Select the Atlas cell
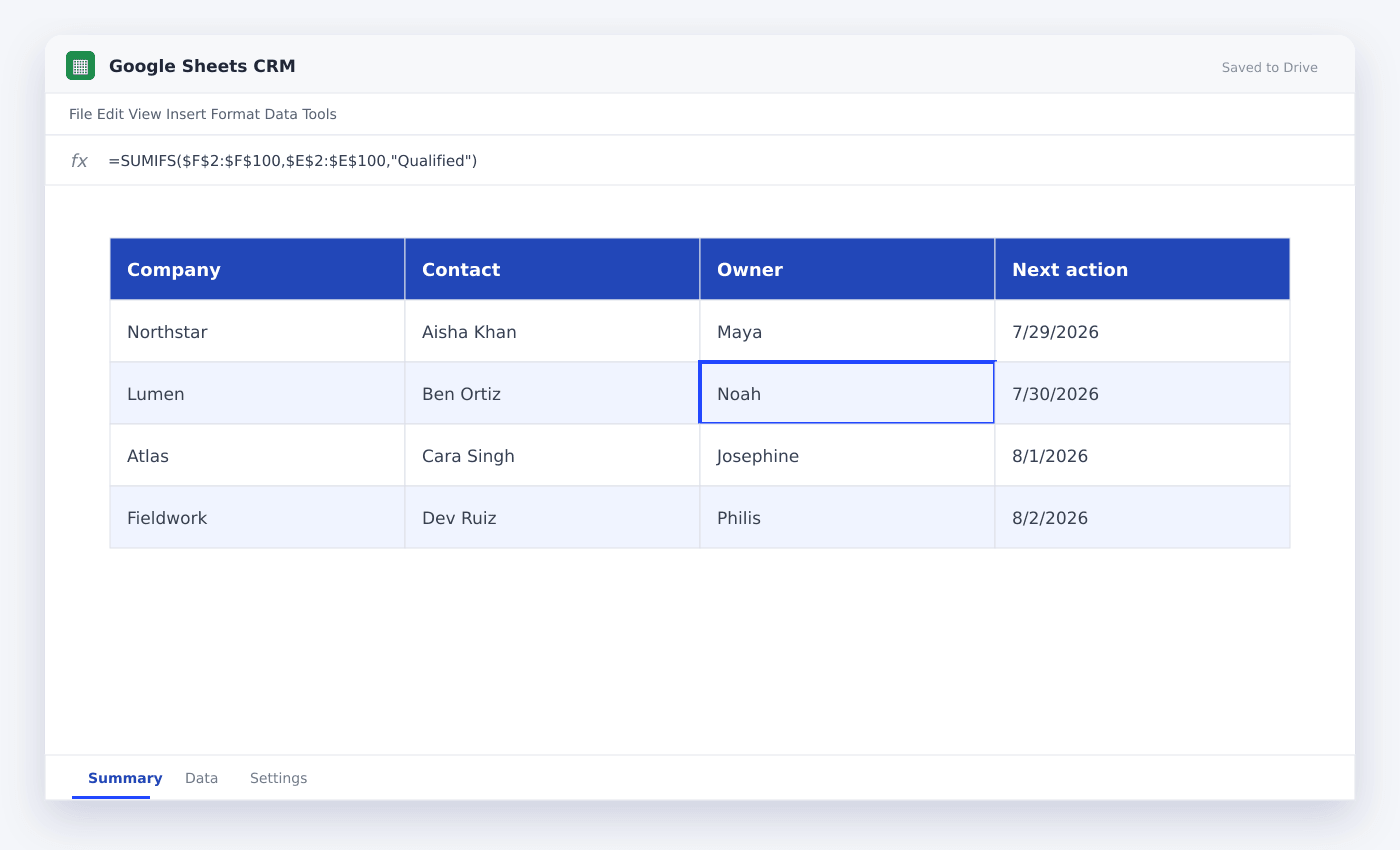 tap(257, 455)
